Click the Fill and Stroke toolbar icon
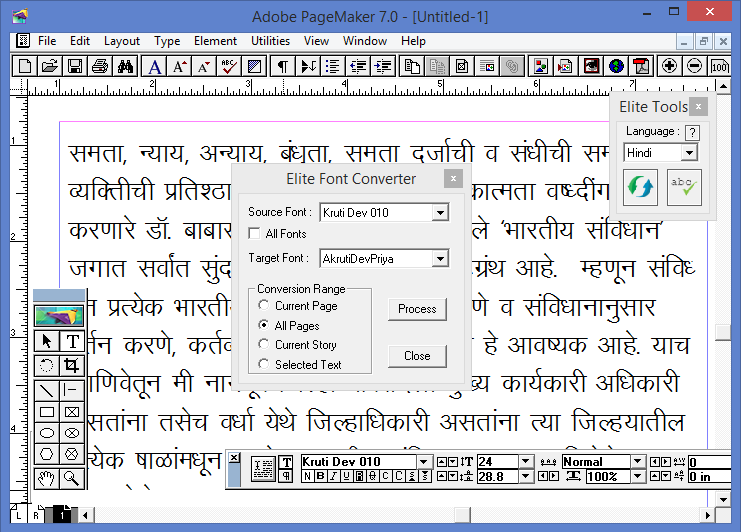The width and height of the screenshot is (741, 532). (x=254, y=67)
